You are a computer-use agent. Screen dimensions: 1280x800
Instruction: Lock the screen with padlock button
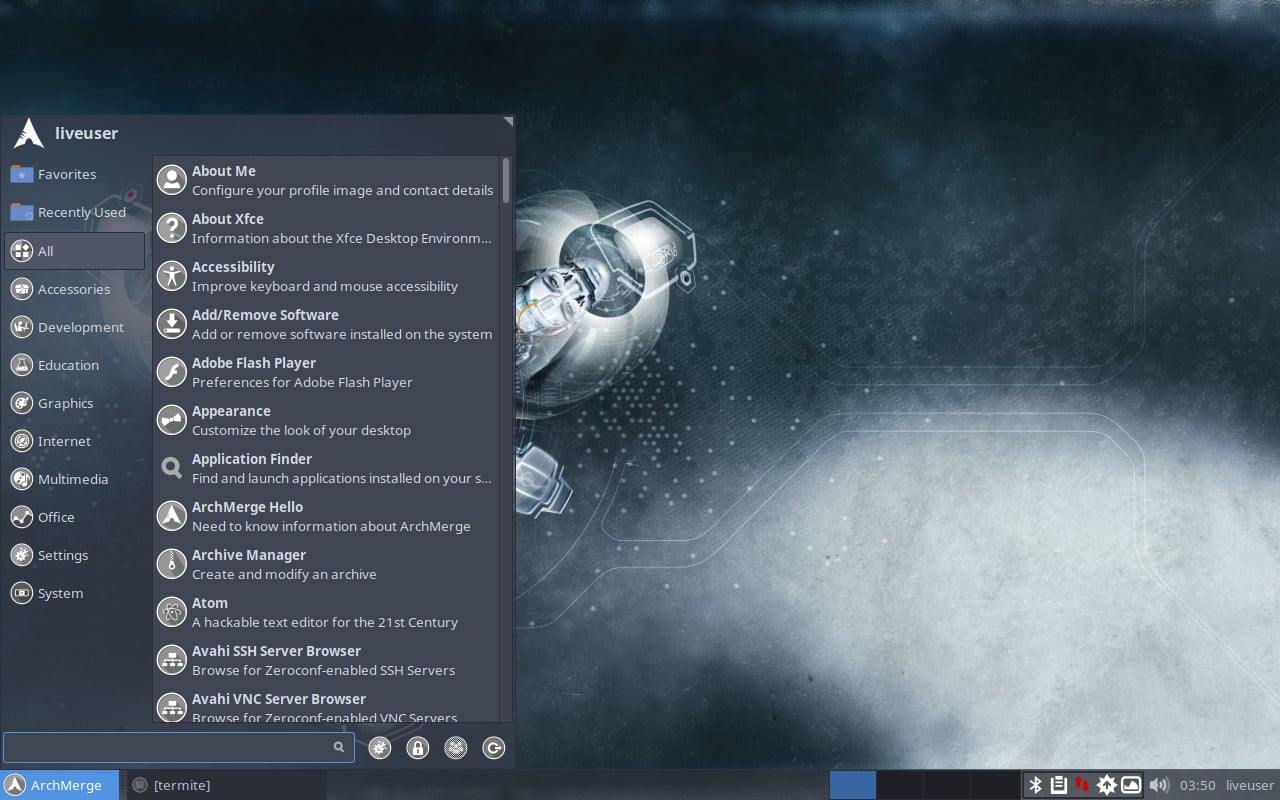[x=417, y=747]
